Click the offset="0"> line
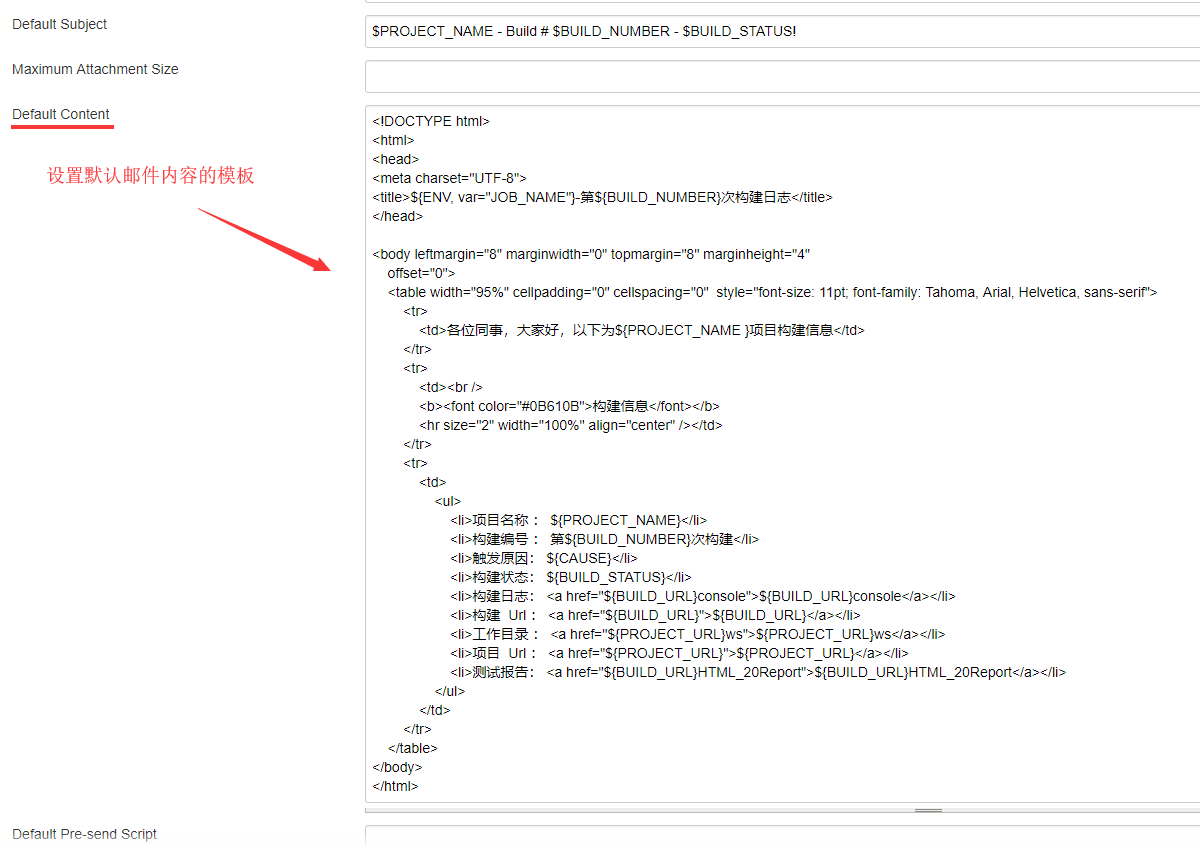1200x858 pixels. click(421, 273)
